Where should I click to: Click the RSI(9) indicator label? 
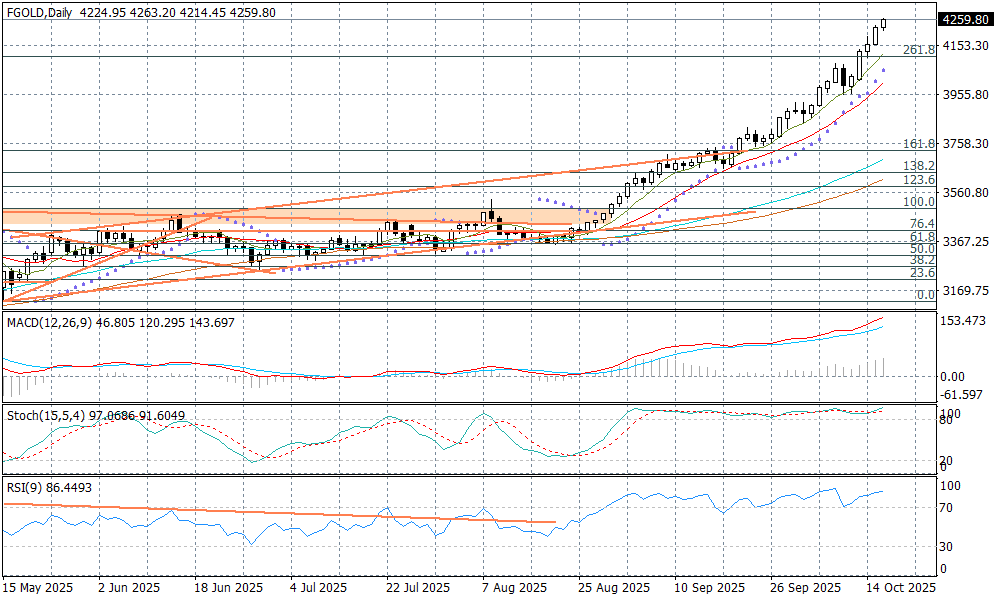[25, 488]
